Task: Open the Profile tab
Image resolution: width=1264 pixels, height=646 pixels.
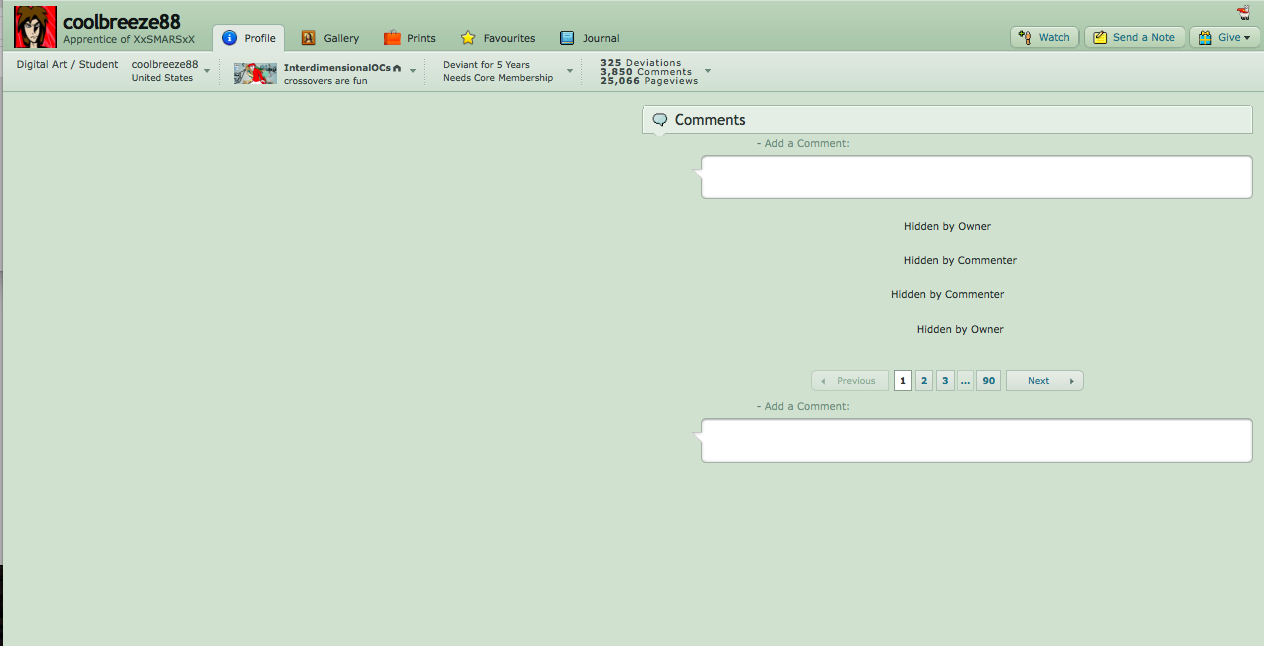Action: 249,38
